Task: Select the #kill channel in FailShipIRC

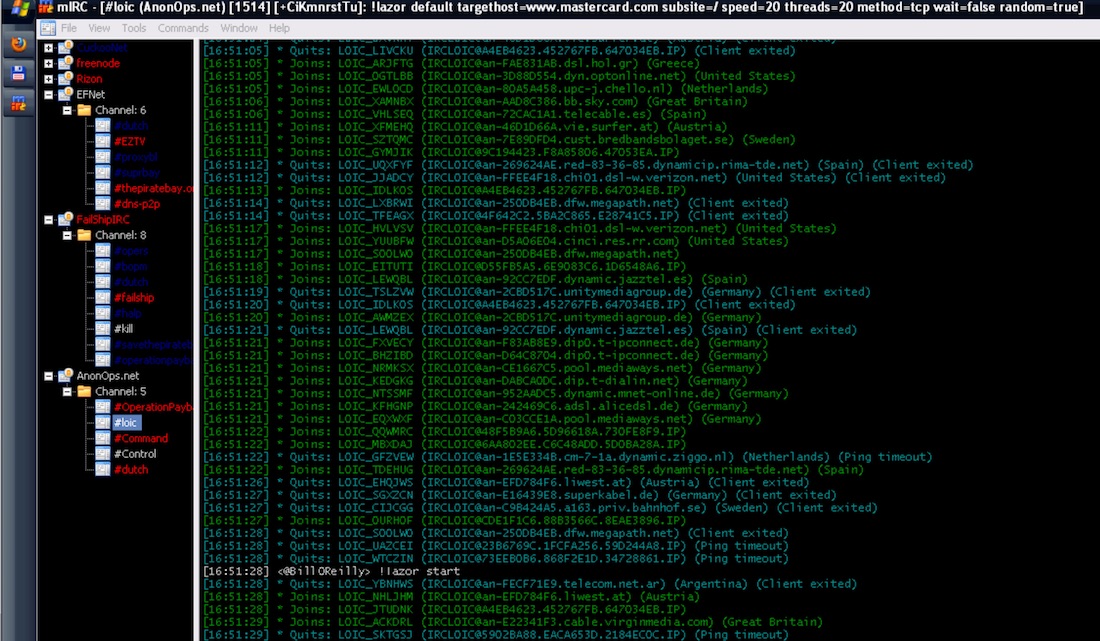Action: point(123,329)
